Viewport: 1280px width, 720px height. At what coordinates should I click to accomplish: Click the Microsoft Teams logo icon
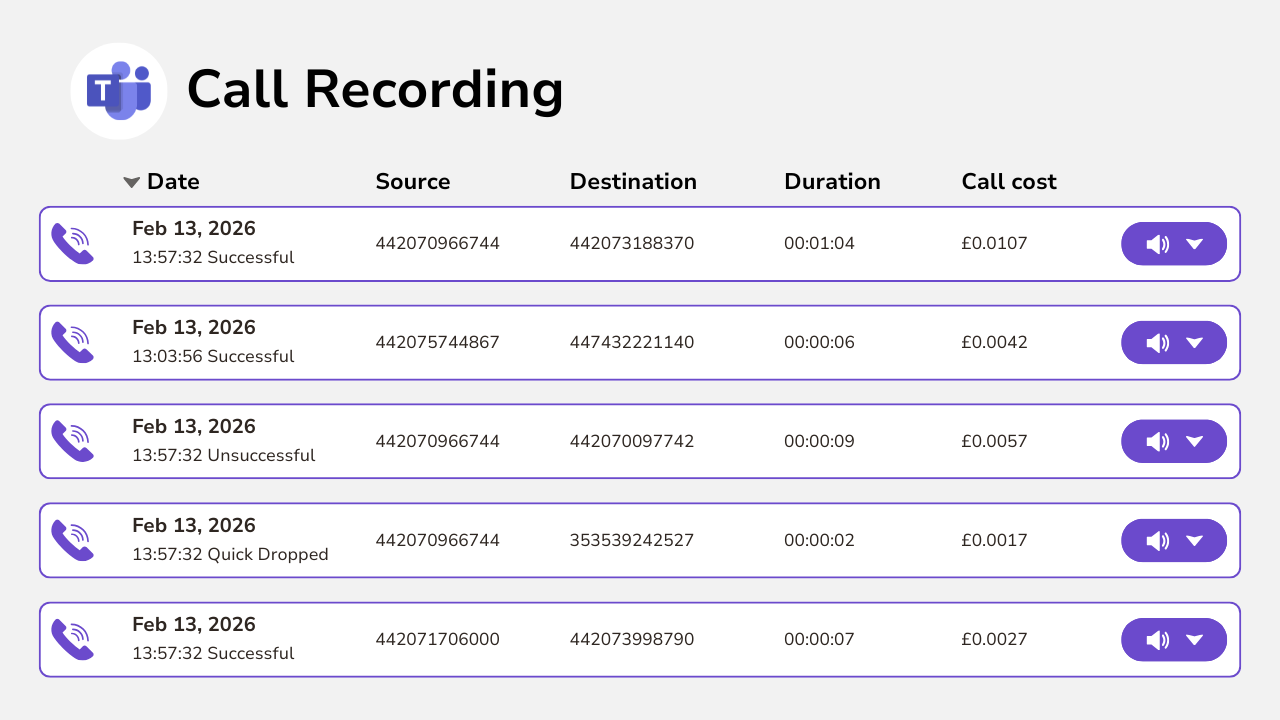pos(119,90)
